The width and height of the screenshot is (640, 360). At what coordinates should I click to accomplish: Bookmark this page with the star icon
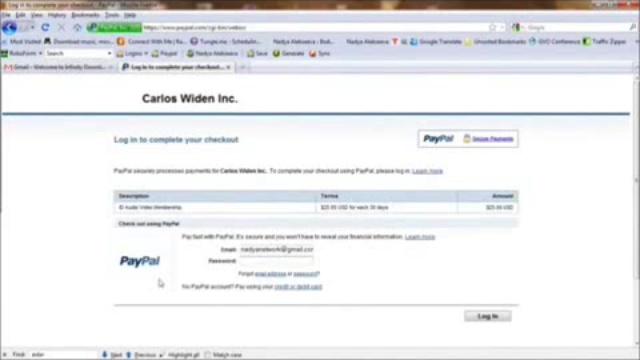coord(493,27)
